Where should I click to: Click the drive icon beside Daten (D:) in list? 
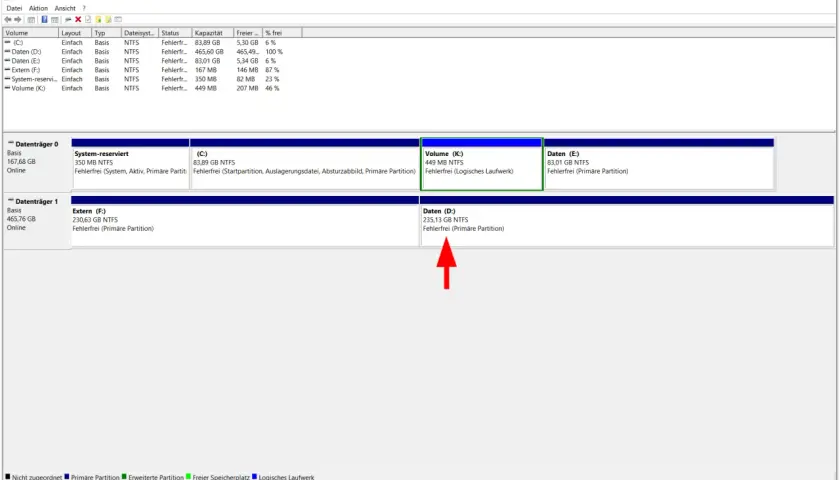(8, 51)
